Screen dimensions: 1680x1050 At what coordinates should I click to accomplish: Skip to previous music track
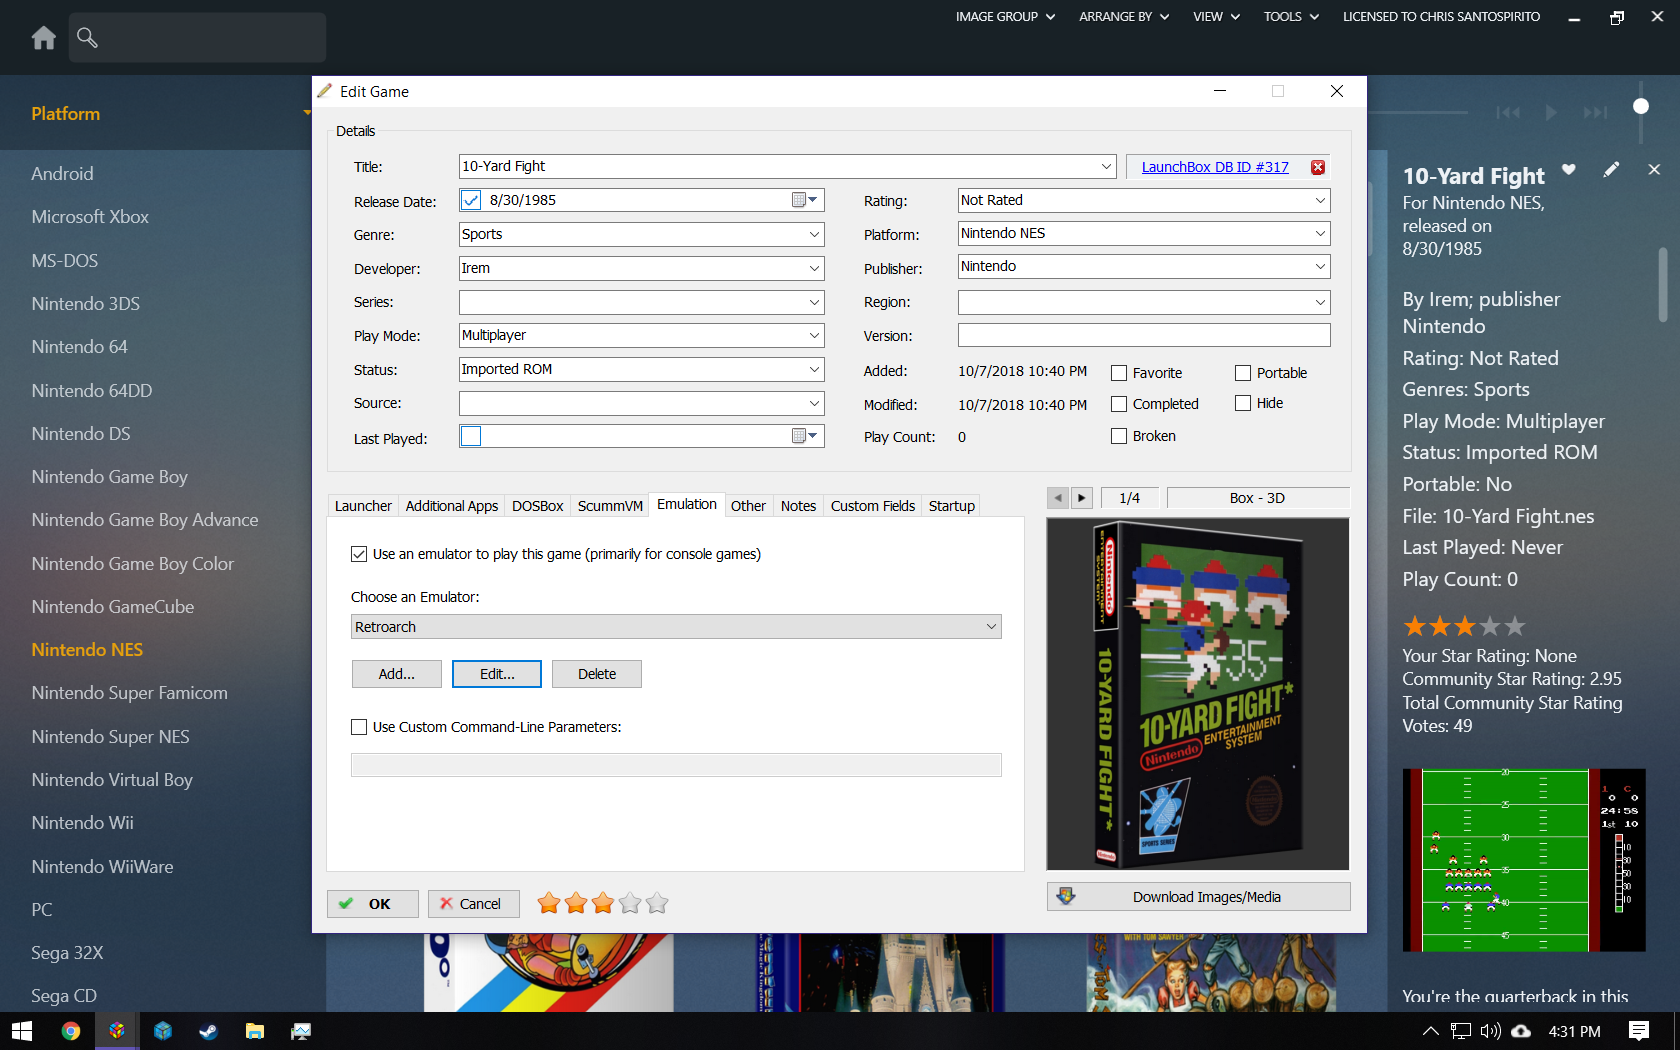click(x=1508, y=112)
